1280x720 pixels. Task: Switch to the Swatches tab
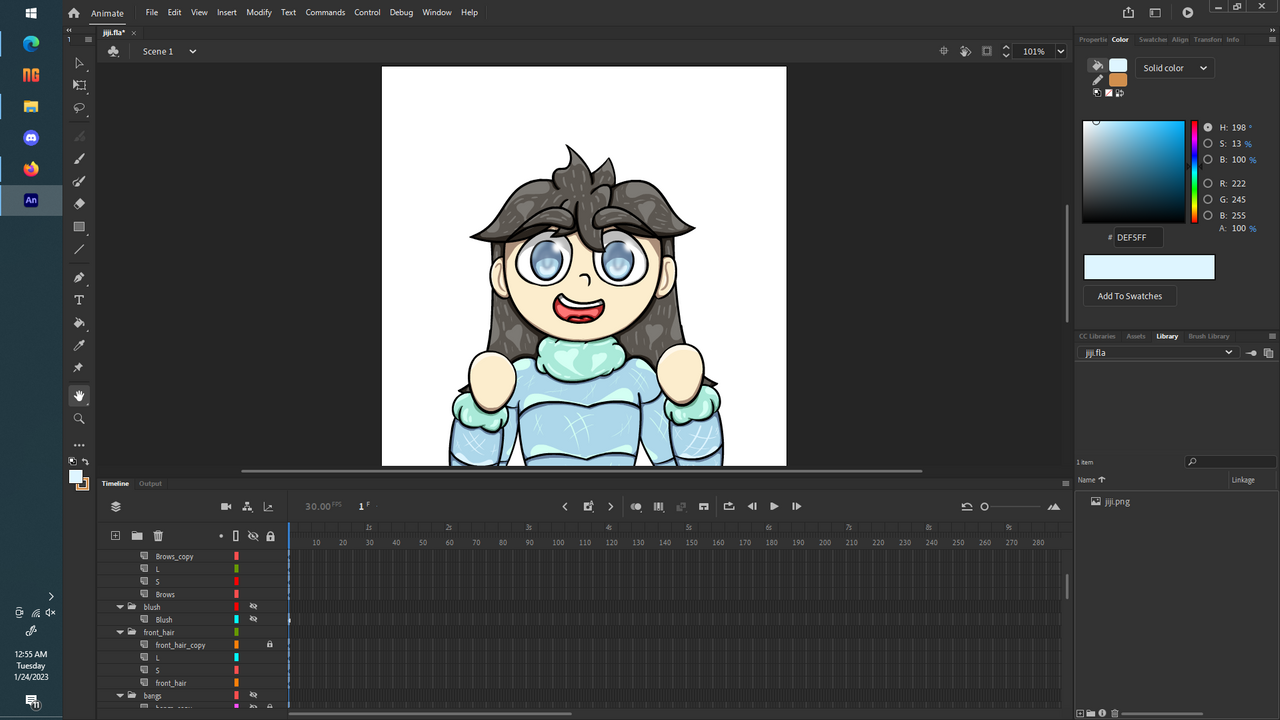click(x=1153, y=39)
